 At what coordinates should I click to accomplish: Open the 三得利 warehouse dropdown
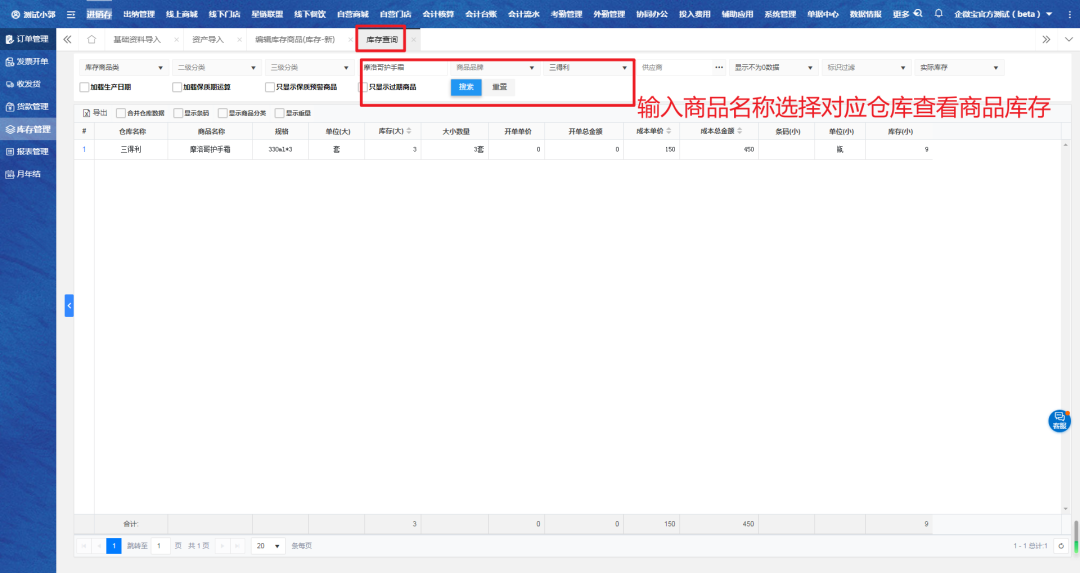click(588, 67)
